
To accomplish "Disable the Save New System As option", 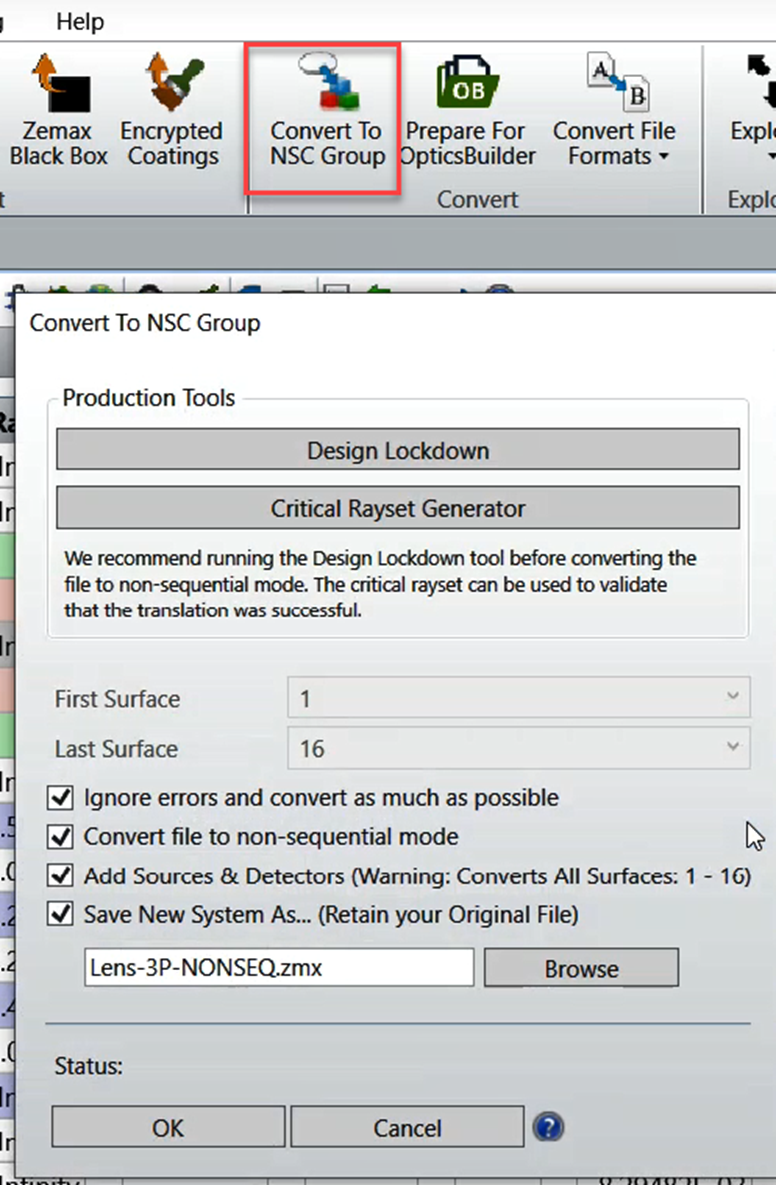I will (62, 914).
